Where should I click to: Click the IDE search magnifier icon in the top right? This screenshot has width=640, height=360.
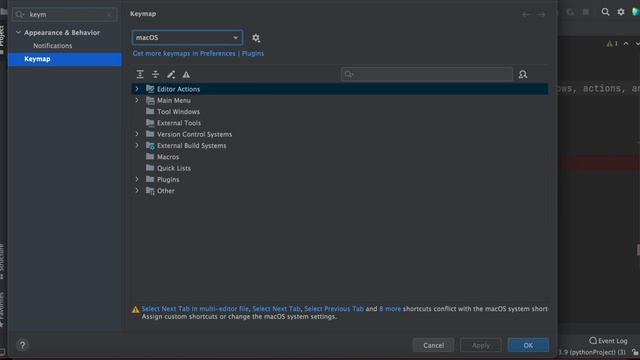point(605,12)
